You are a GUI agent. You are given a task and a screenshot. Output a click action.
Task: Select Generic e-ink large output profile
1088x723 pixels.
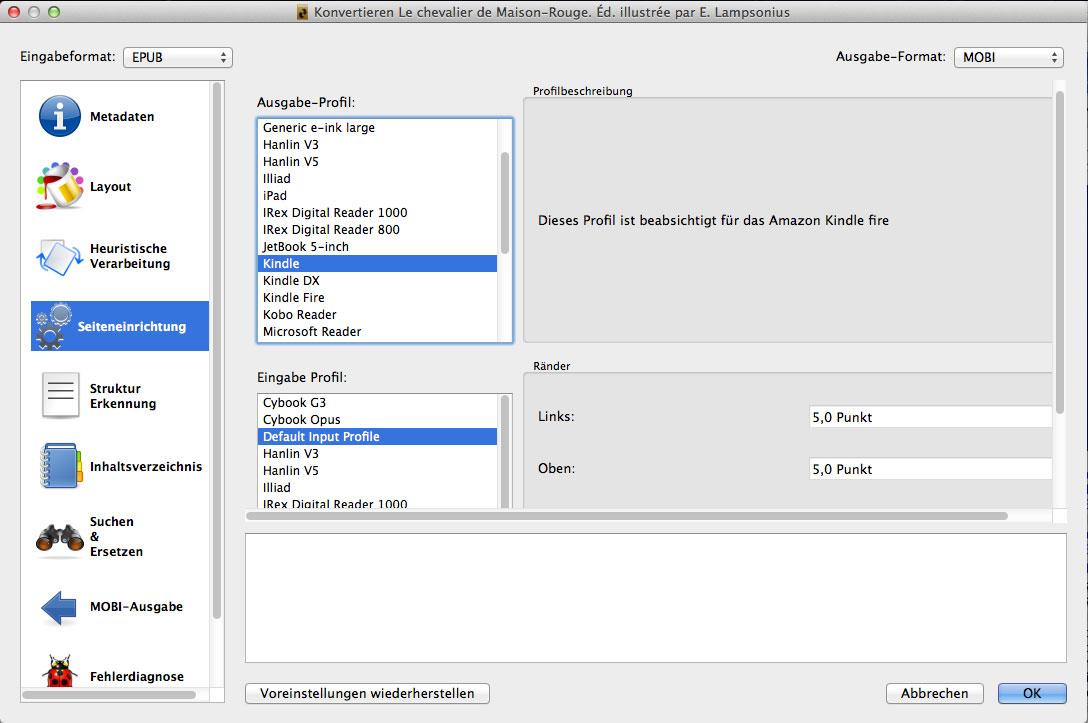377,128
